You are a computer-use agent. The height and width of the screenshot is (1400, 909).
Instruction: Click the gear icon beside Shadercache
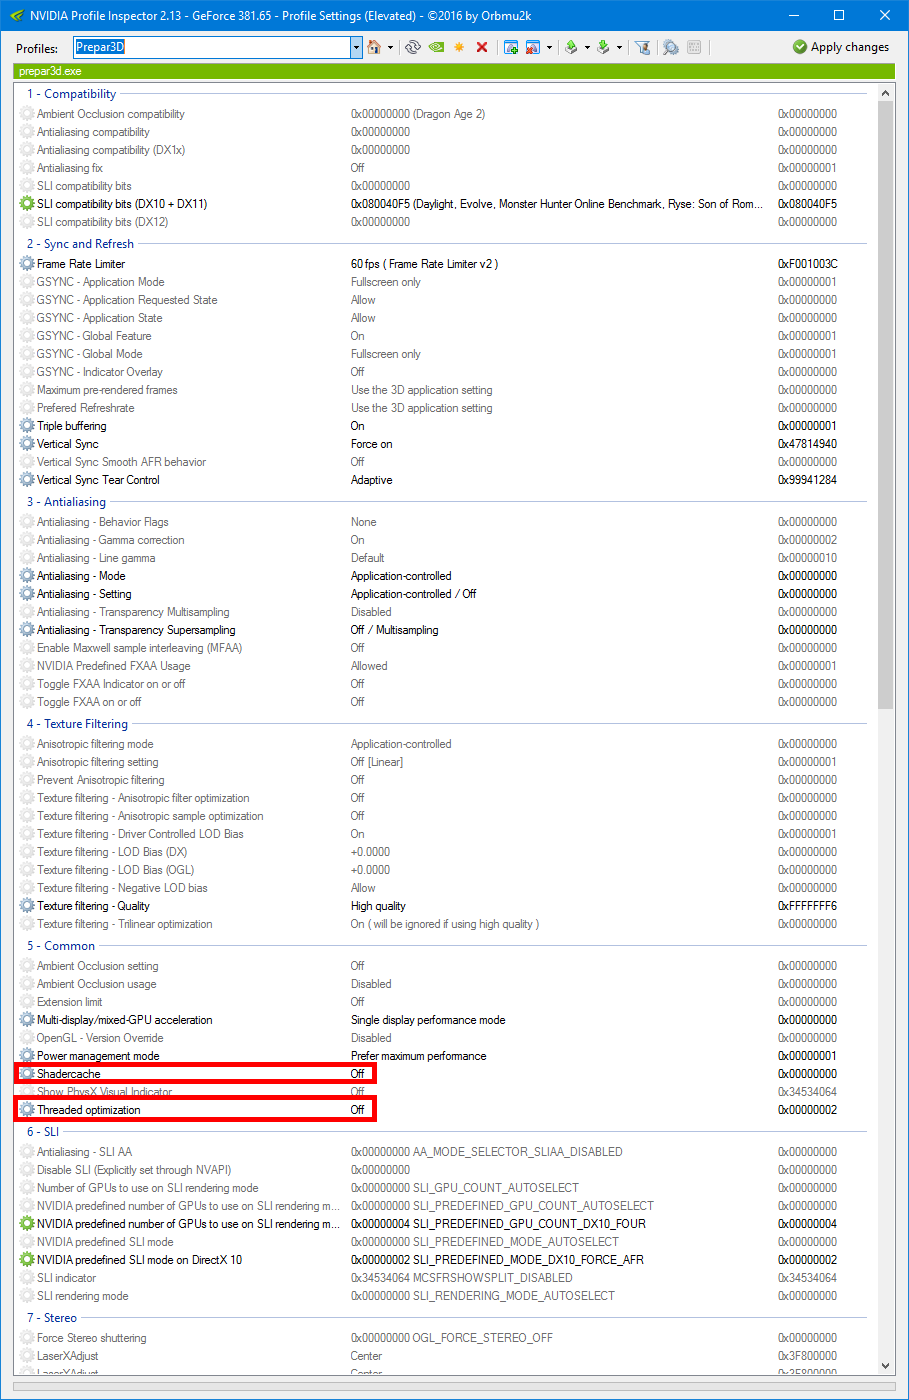pyautogui.click(x=27, y=1074)
